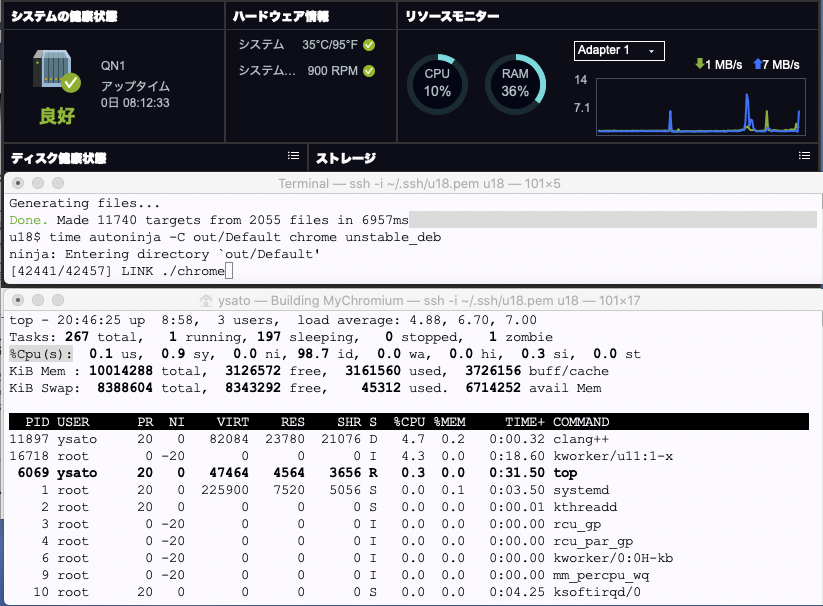Select the RAM 36% usage gauge
The height and width of the screenshot is (606, 823).
pyautogui.click(x=515, y=83)
